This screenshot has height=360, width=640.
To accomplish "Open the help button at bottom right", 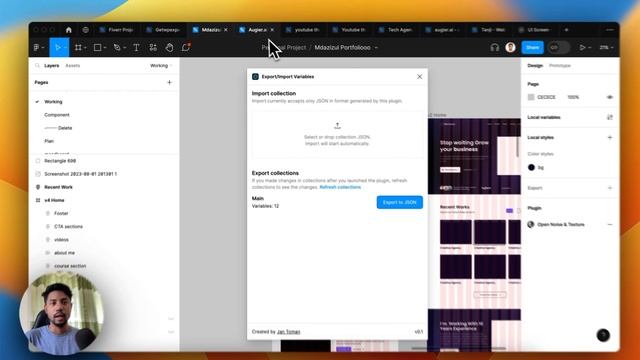I will (x=603, y=335).
